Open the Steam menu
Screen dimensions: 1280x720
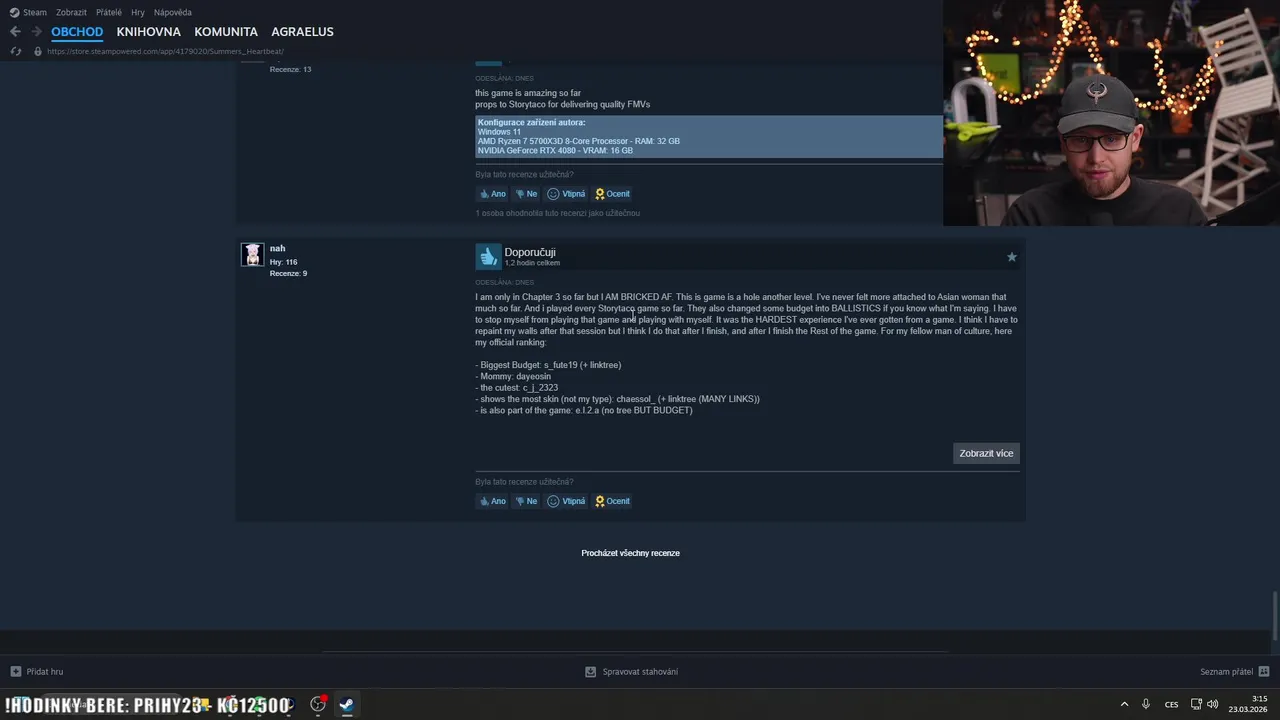[x=35, y=12]
